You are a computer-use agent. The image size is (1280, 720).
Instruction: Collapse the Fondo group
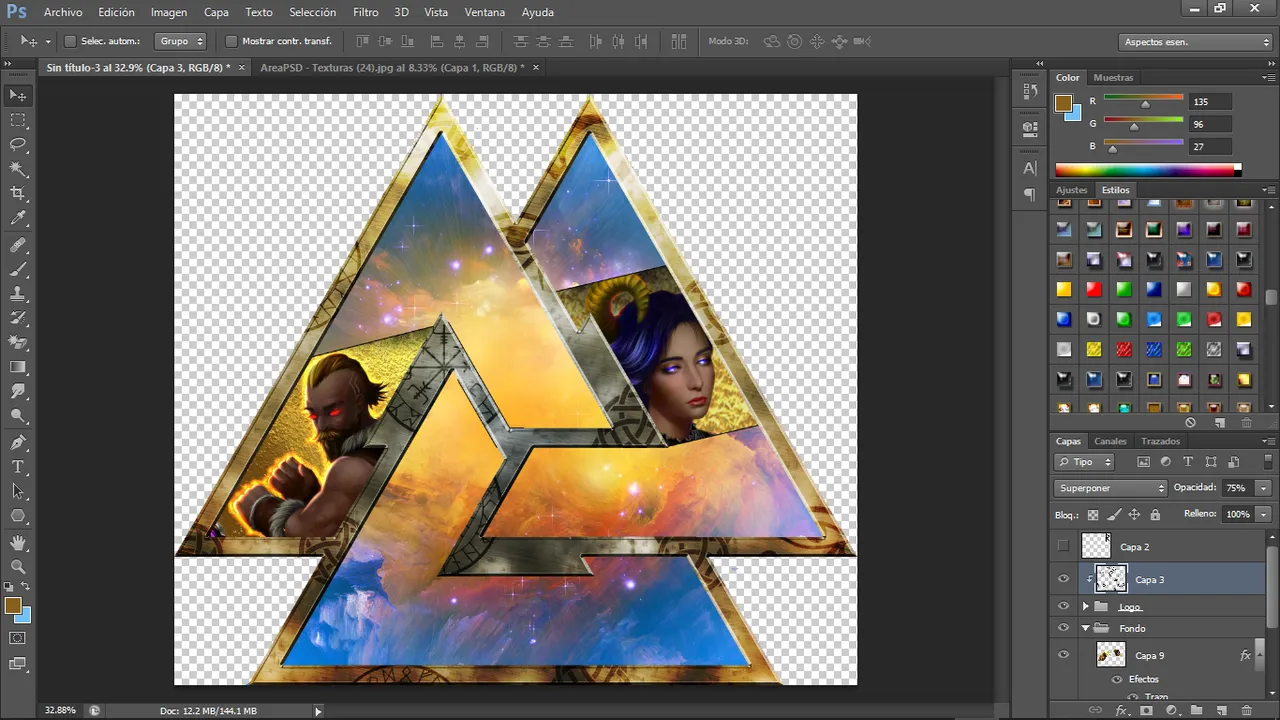pyautogui.click(x=1085, y=628)
